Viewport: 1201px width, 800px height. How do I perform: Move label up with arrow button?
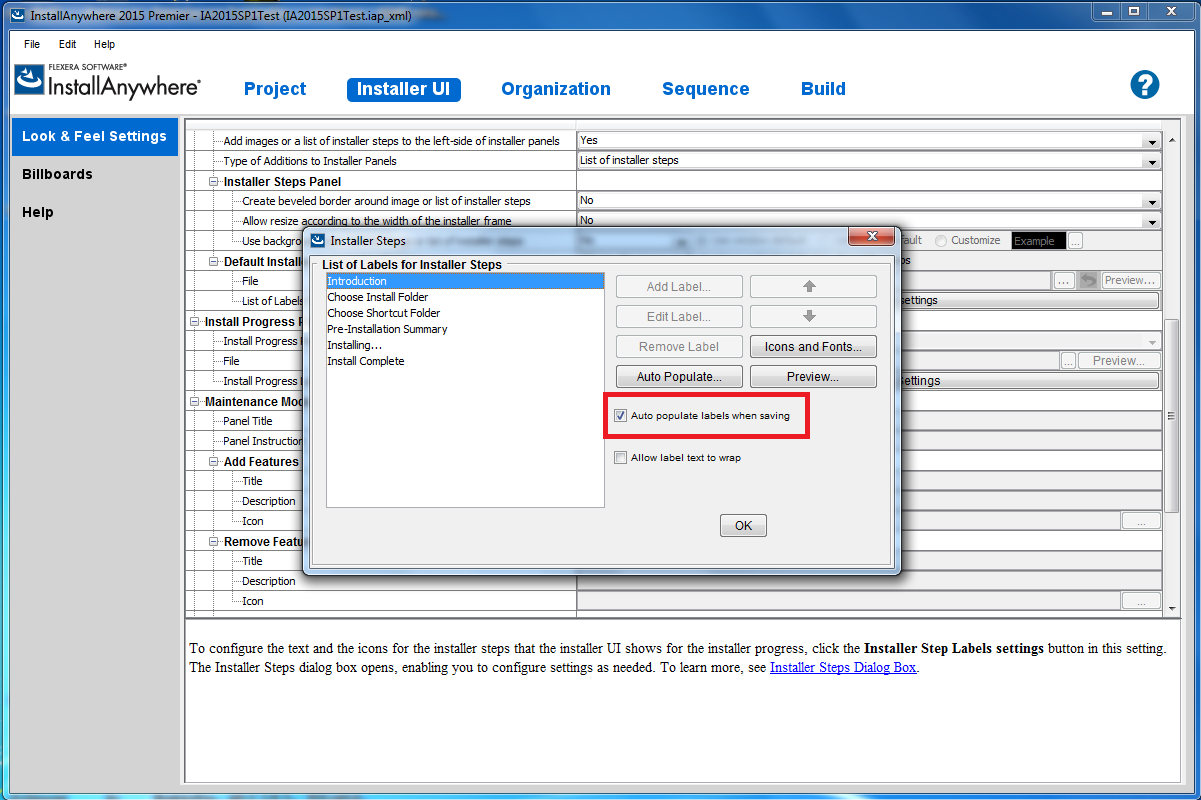point(813,287)
